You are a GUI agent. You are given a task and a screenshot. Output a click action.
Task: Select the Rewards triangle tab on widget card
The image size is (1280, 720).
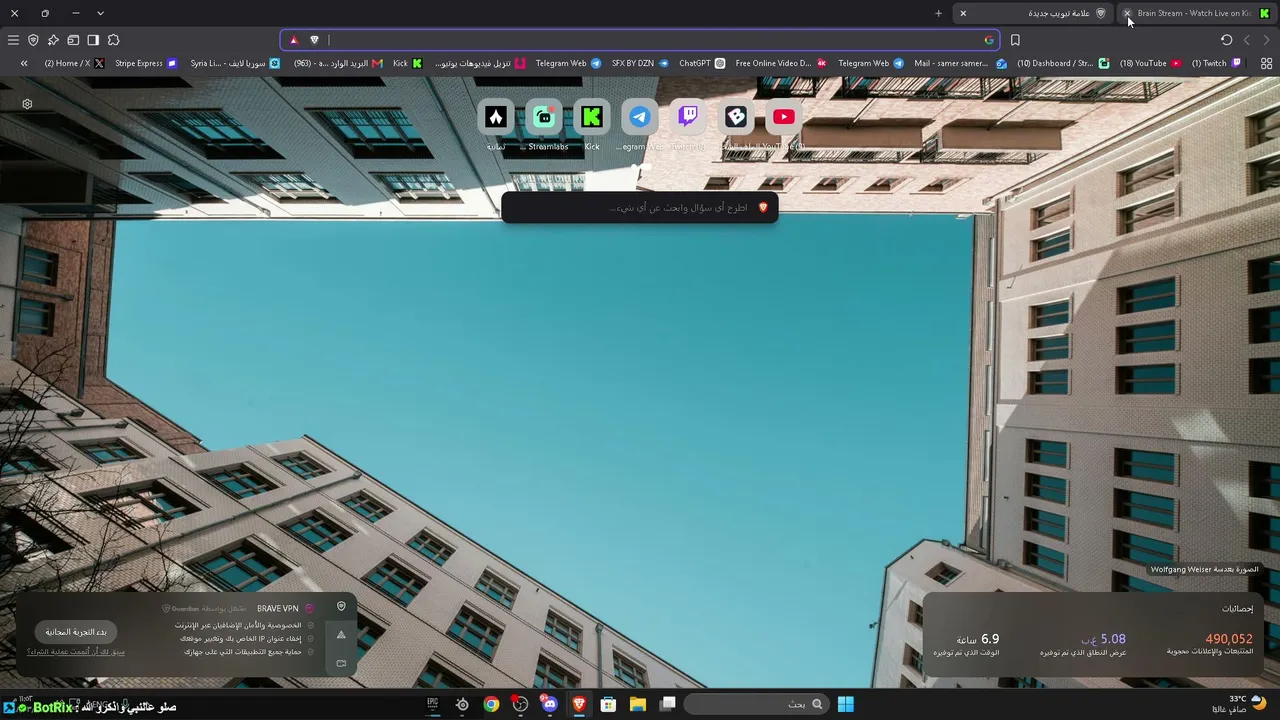[341, 635]
